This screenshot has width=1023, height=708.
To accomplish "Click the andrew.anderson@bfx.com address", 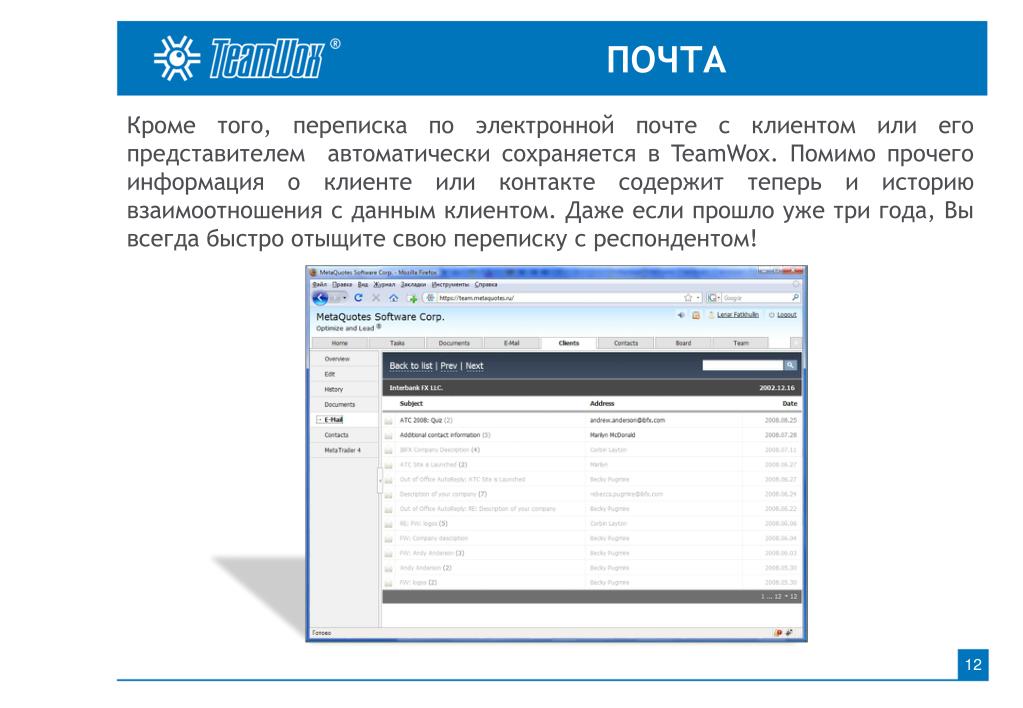I will click(627, 421).
